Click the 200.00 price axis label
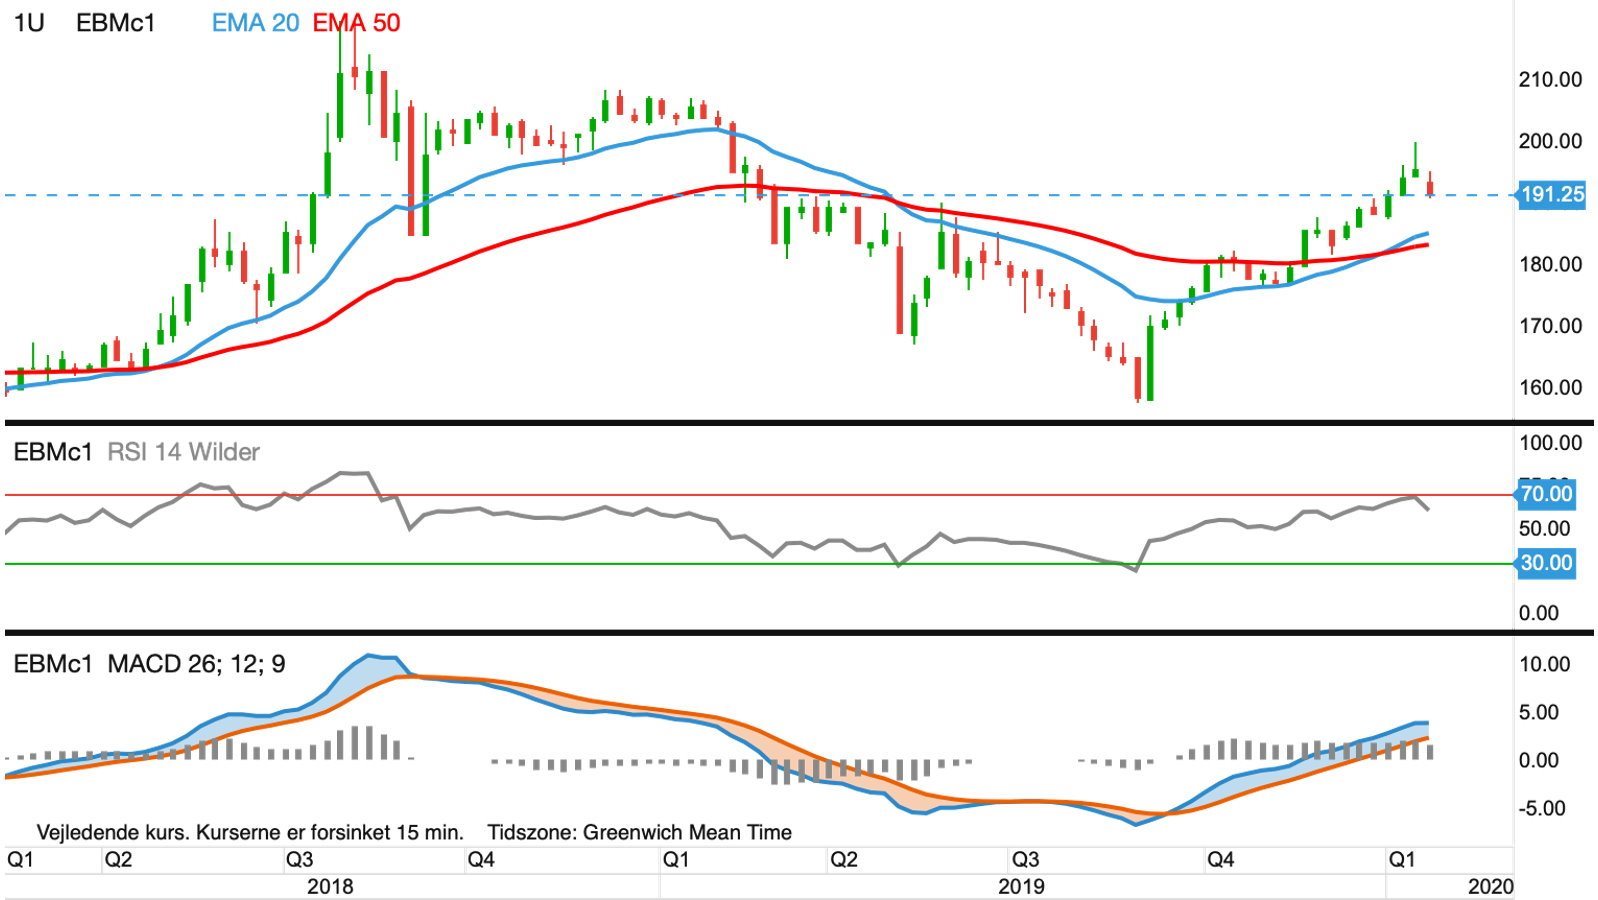 coord(1550,141)
